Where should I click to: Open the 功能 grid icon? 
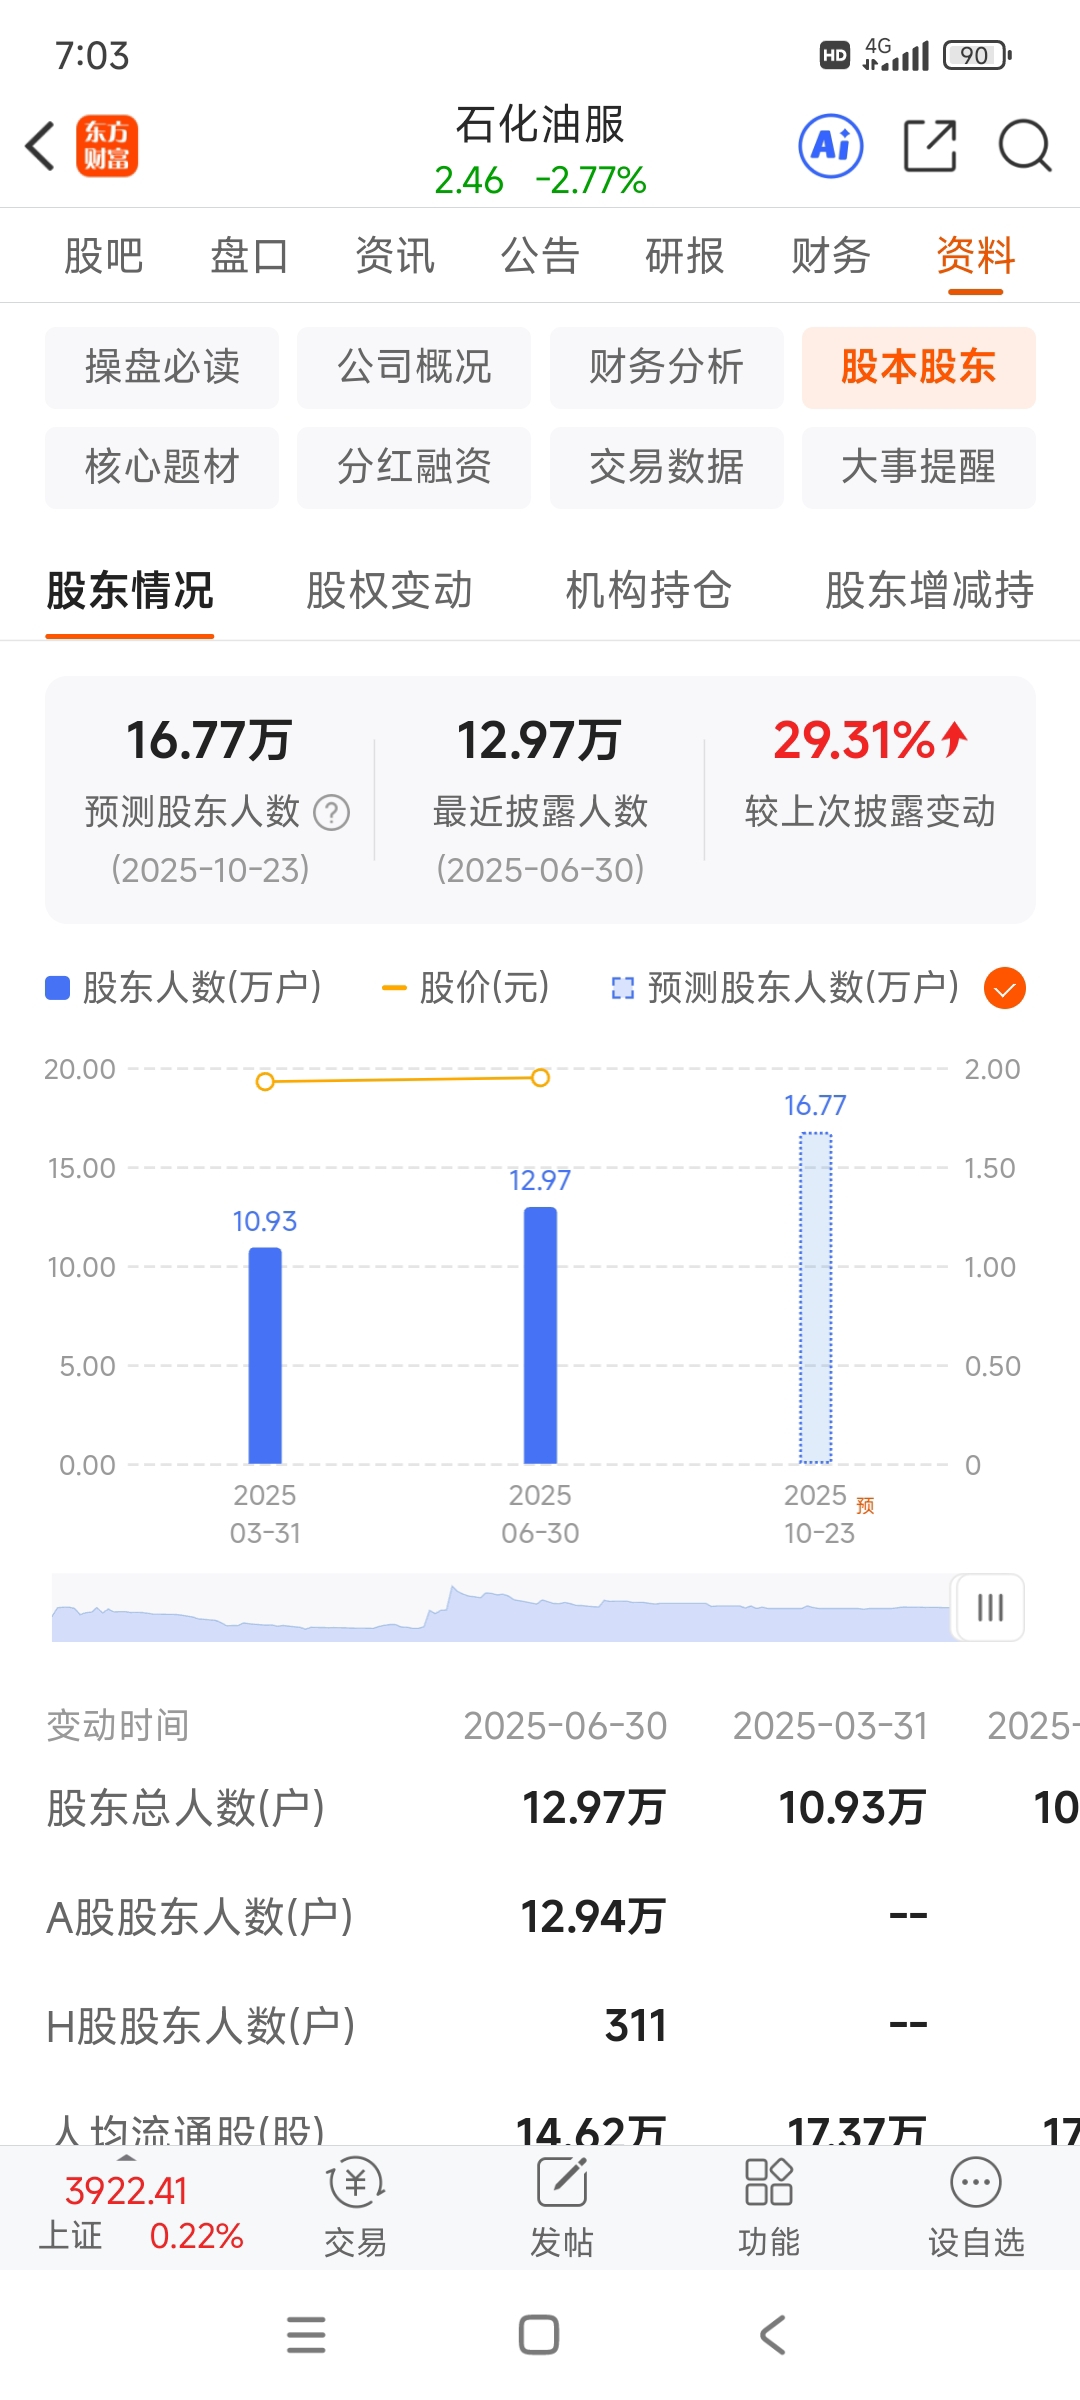(x=769, y=2182)
